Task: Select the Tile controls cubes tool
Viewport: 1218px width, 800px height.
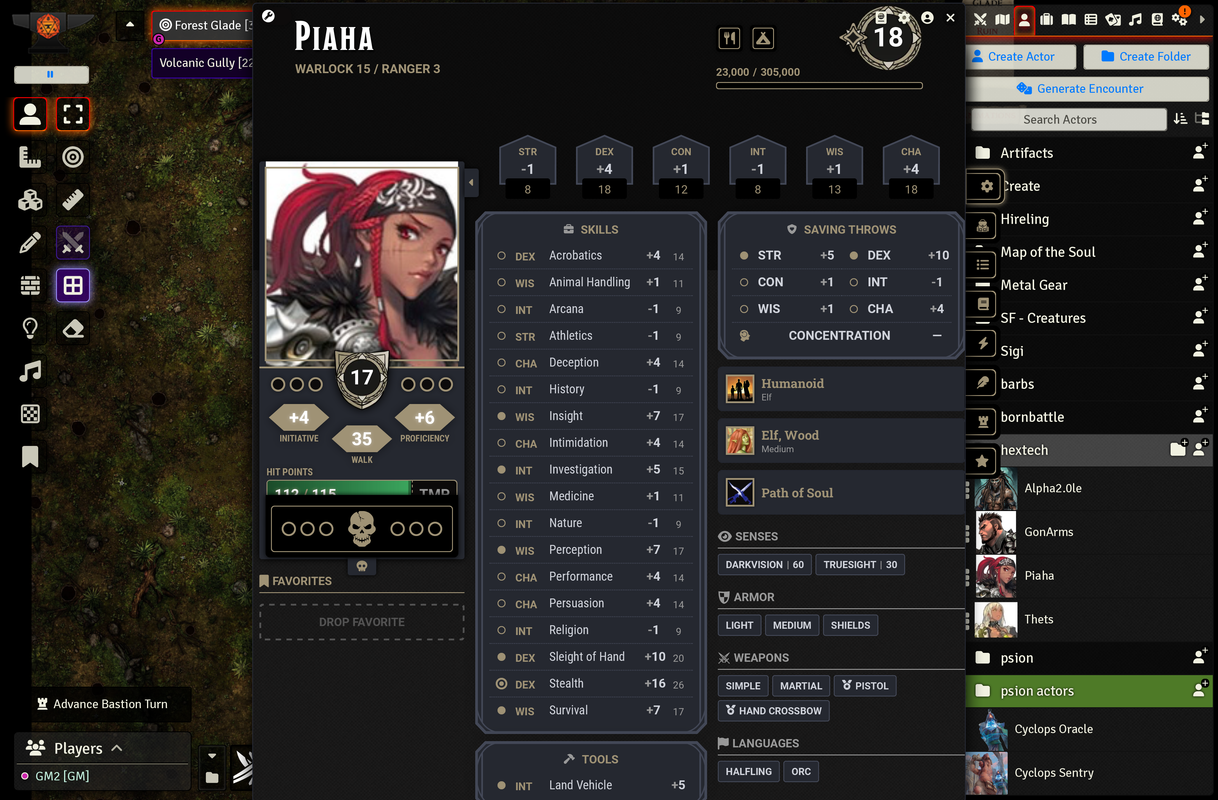Action: pyautogui.click(x=30, y=200)
